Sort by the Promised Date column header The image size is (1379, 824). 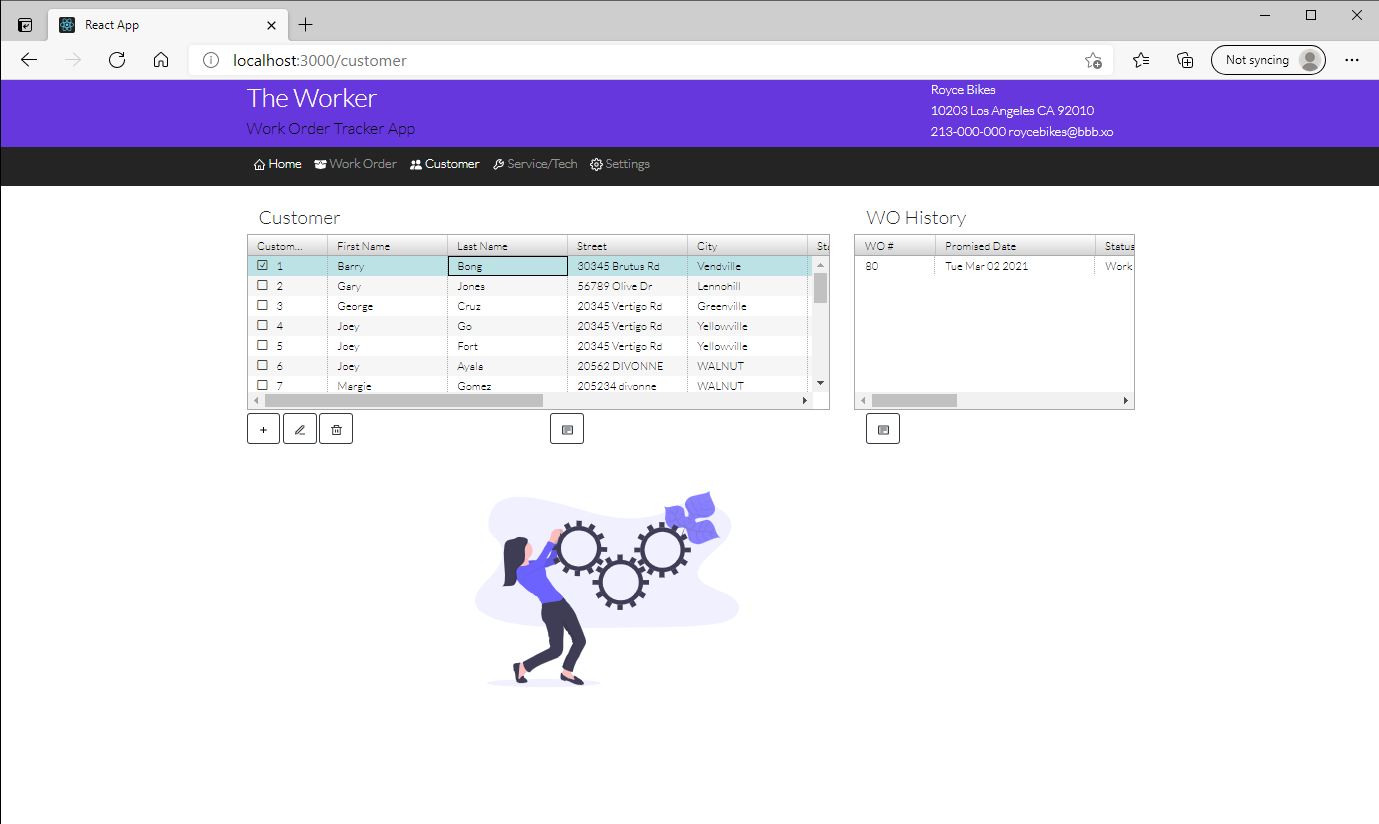[x=1015, y=246]
